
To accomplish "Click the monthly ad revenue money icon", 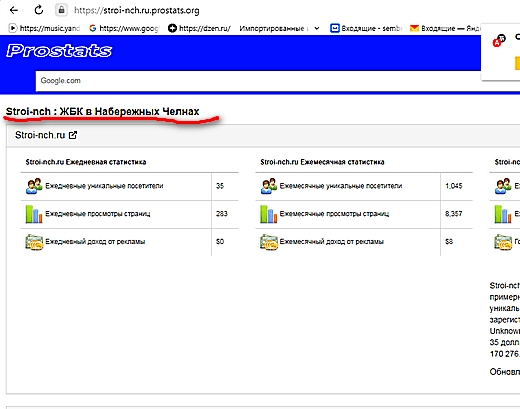I will click(x=269, y=242).
